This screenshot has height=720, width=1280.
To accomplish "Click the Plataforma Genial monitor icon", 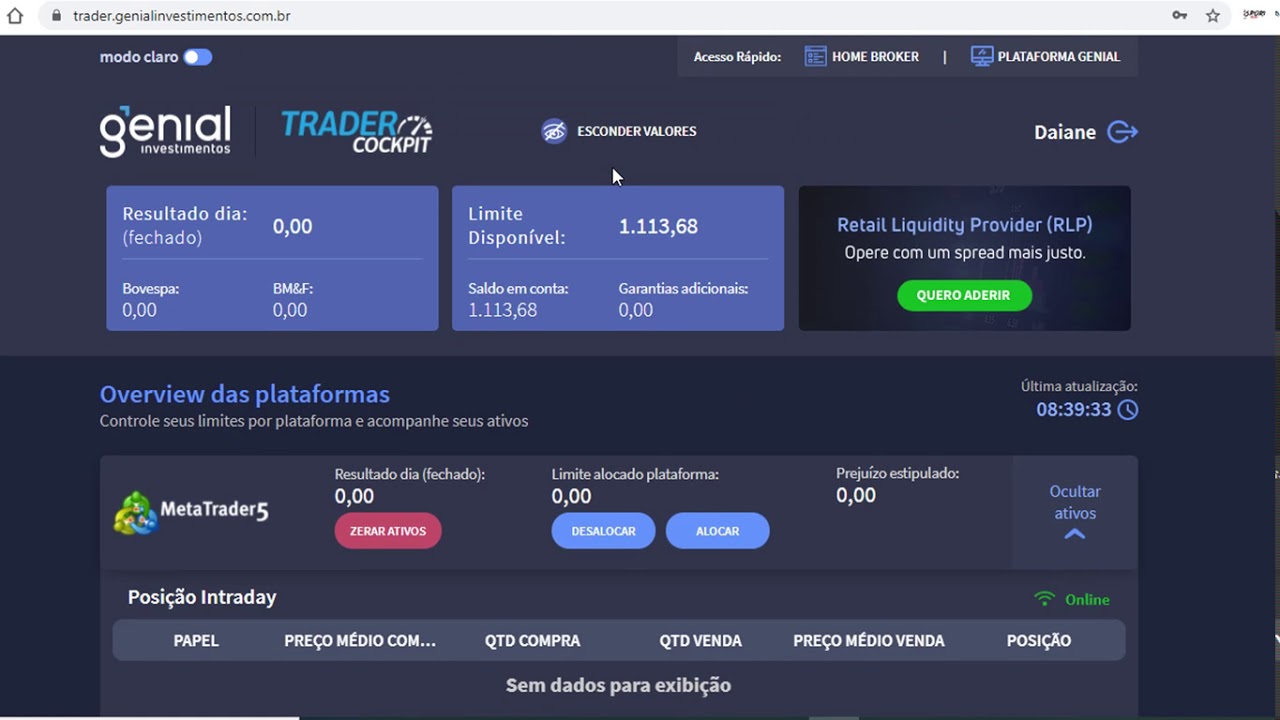I will [982, 57].
